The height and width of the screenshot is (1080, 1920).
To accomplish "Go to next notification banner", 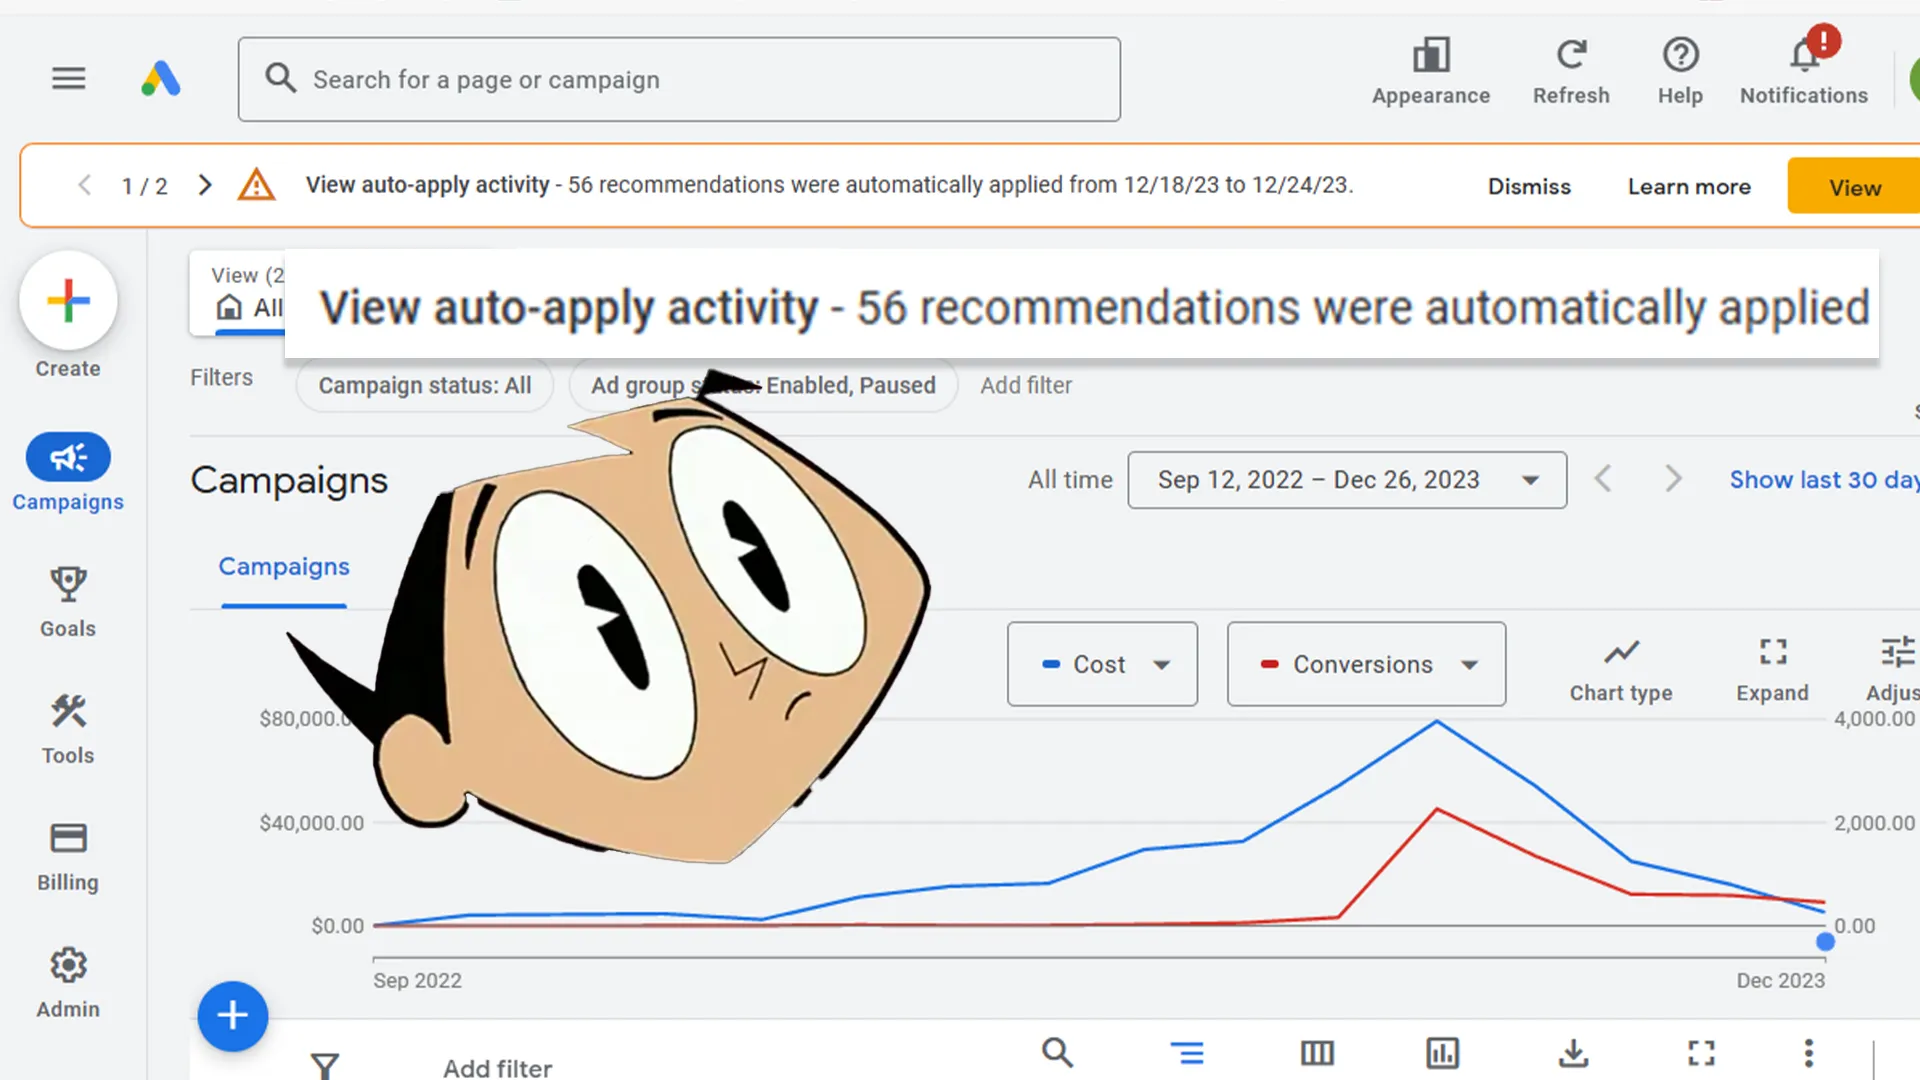I will [205, 185].
